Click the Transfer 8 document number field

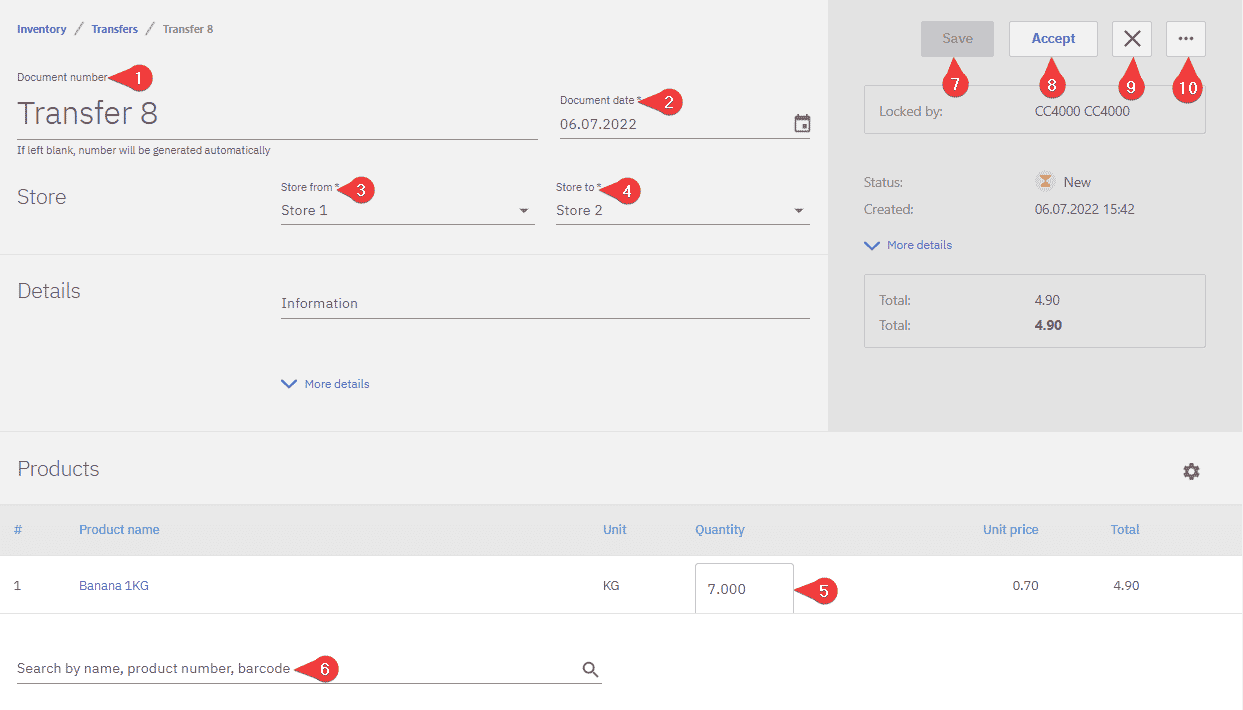276,114
